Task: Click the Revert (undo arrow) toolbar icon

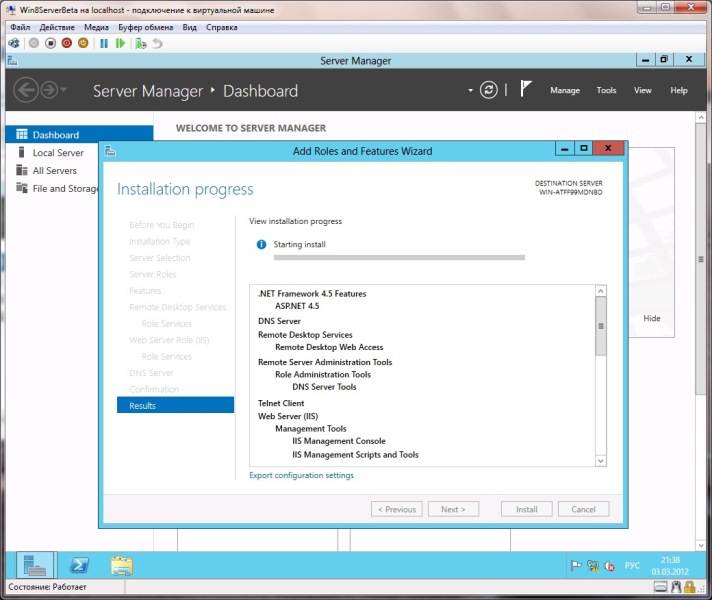Action: click(x=157, y=43)
